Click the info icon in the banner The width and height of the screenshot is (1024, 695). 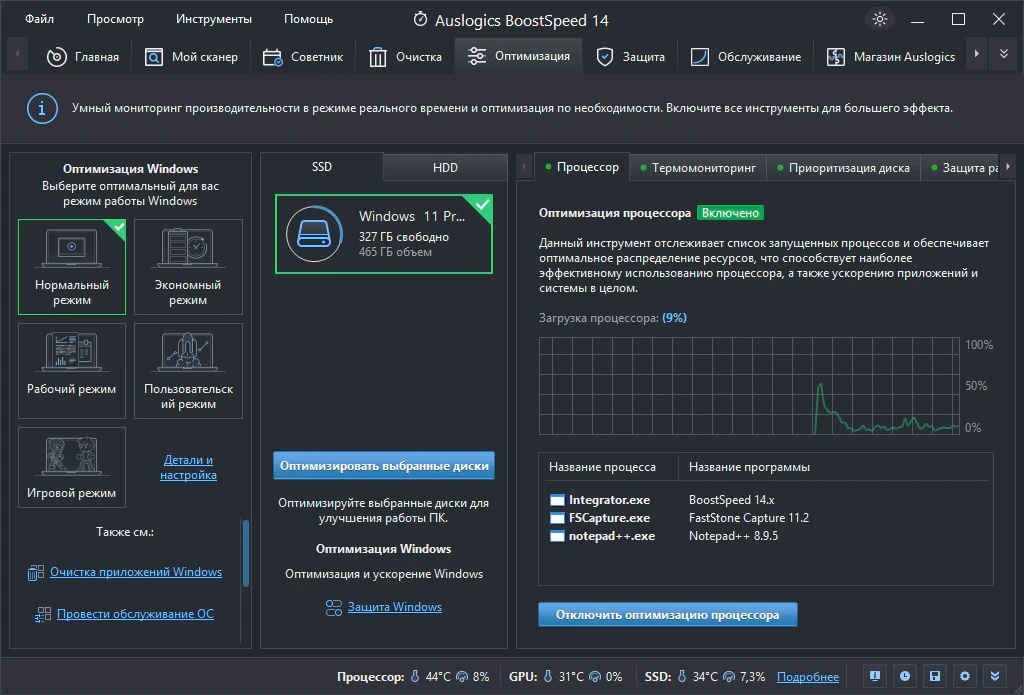coord(42,108)
